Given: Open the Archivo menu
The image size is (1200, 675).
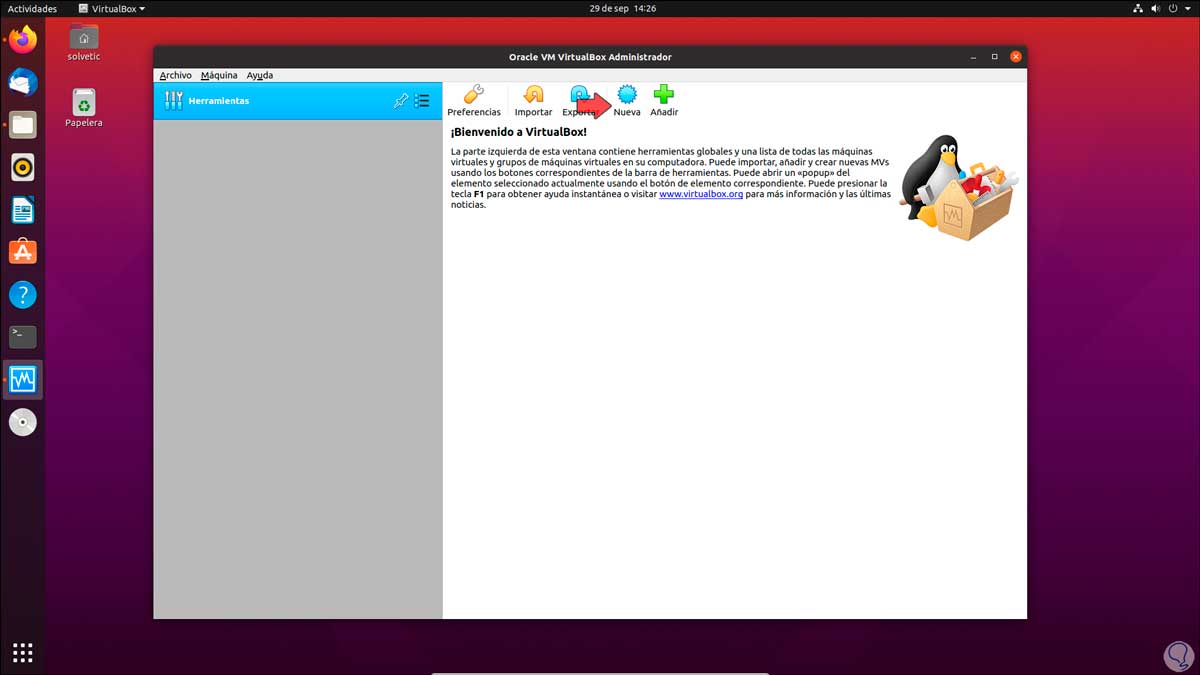Looking at the screenshot, I should point(175,75).
